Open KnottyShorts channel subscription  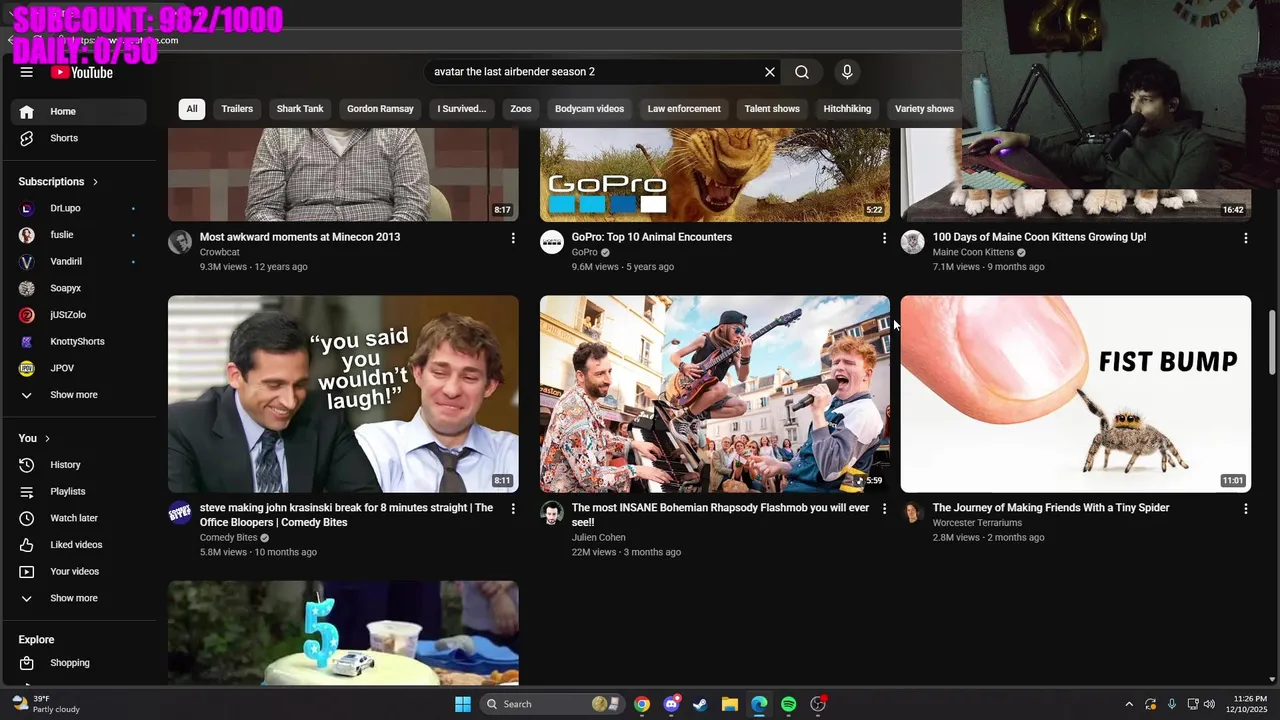(x=80, y=341)
